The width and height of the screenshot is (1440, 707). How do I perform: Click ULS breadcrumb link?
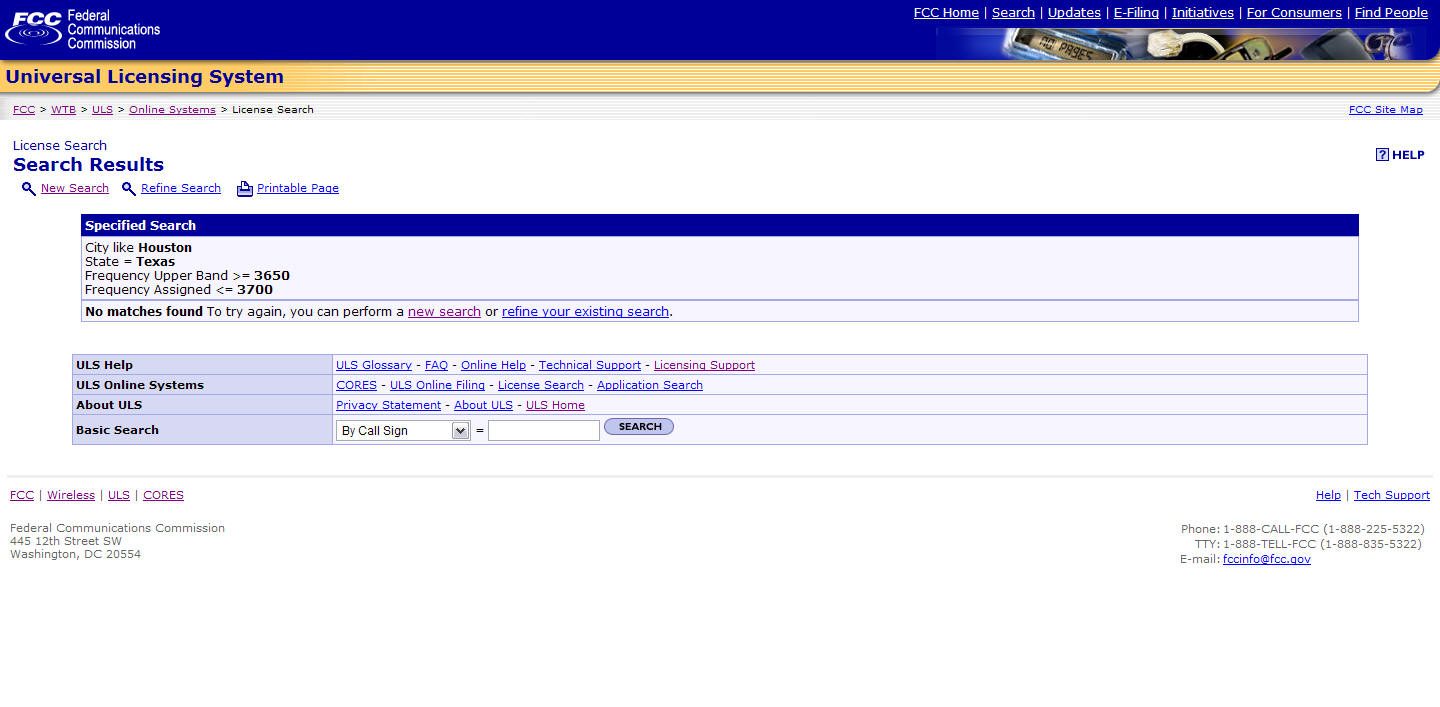tap(102, 110)
